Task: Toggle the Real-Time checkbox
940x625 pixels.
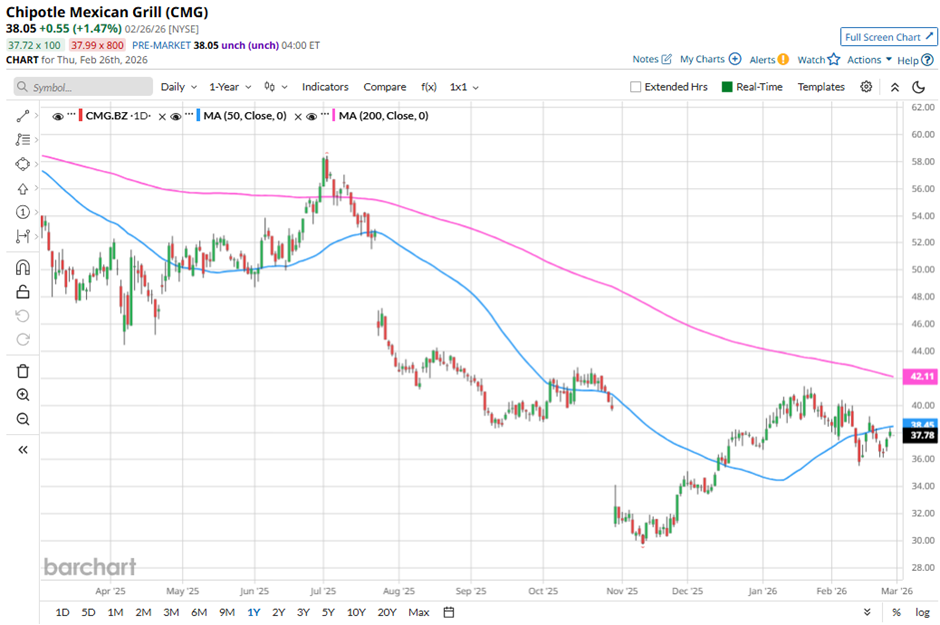Action: click(x=727, y=87)
